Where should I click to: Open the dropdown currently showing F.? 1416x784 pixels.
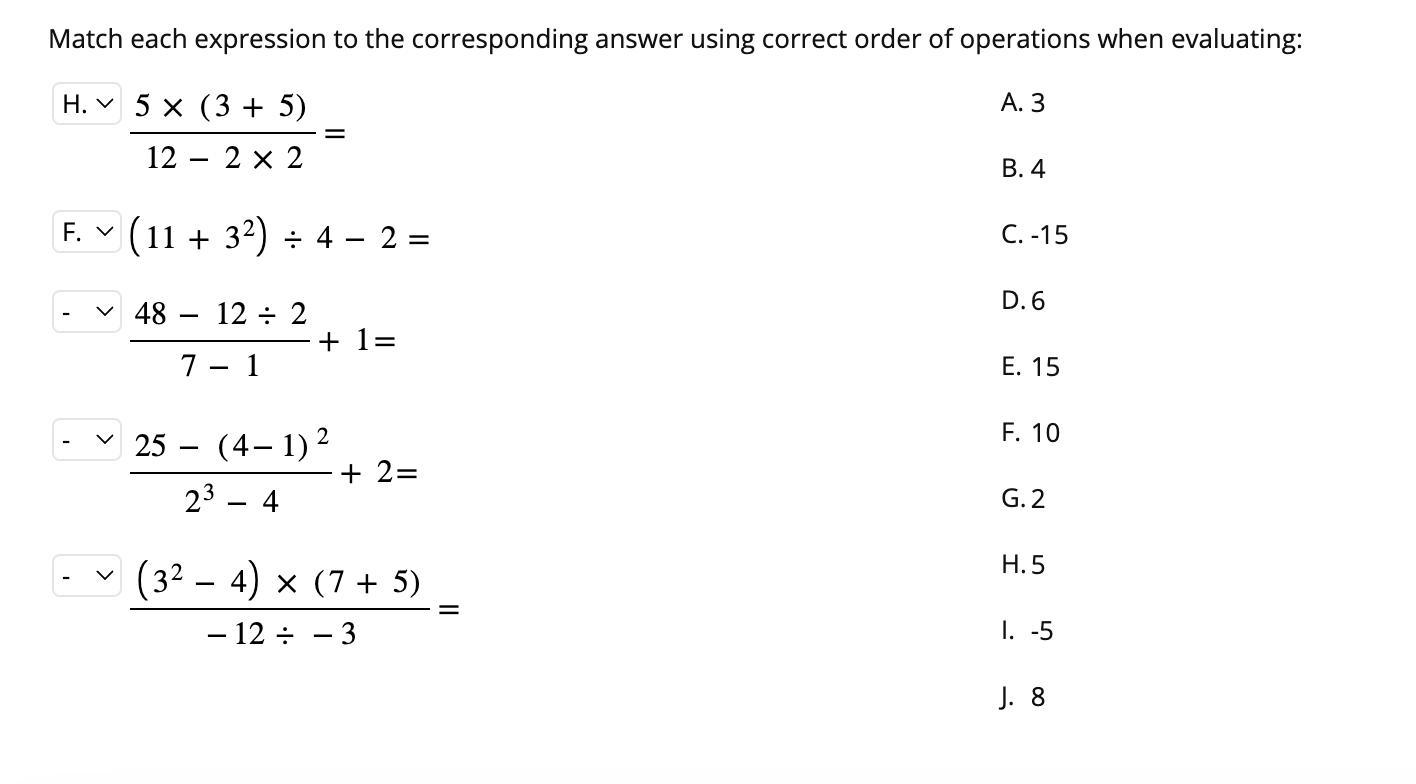(86, 233)
